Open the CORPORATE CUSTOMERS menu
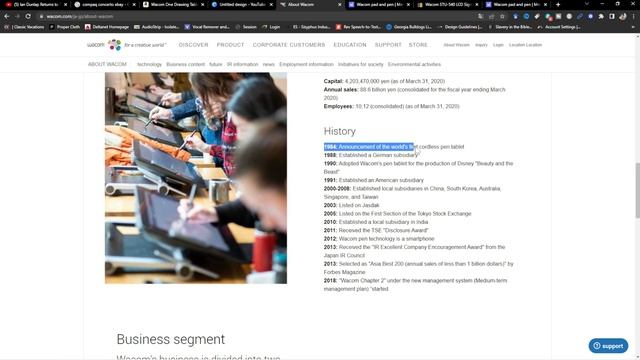The height and width of the screenshot is (360, 640). pyautogui.click(x=289, y=45)
